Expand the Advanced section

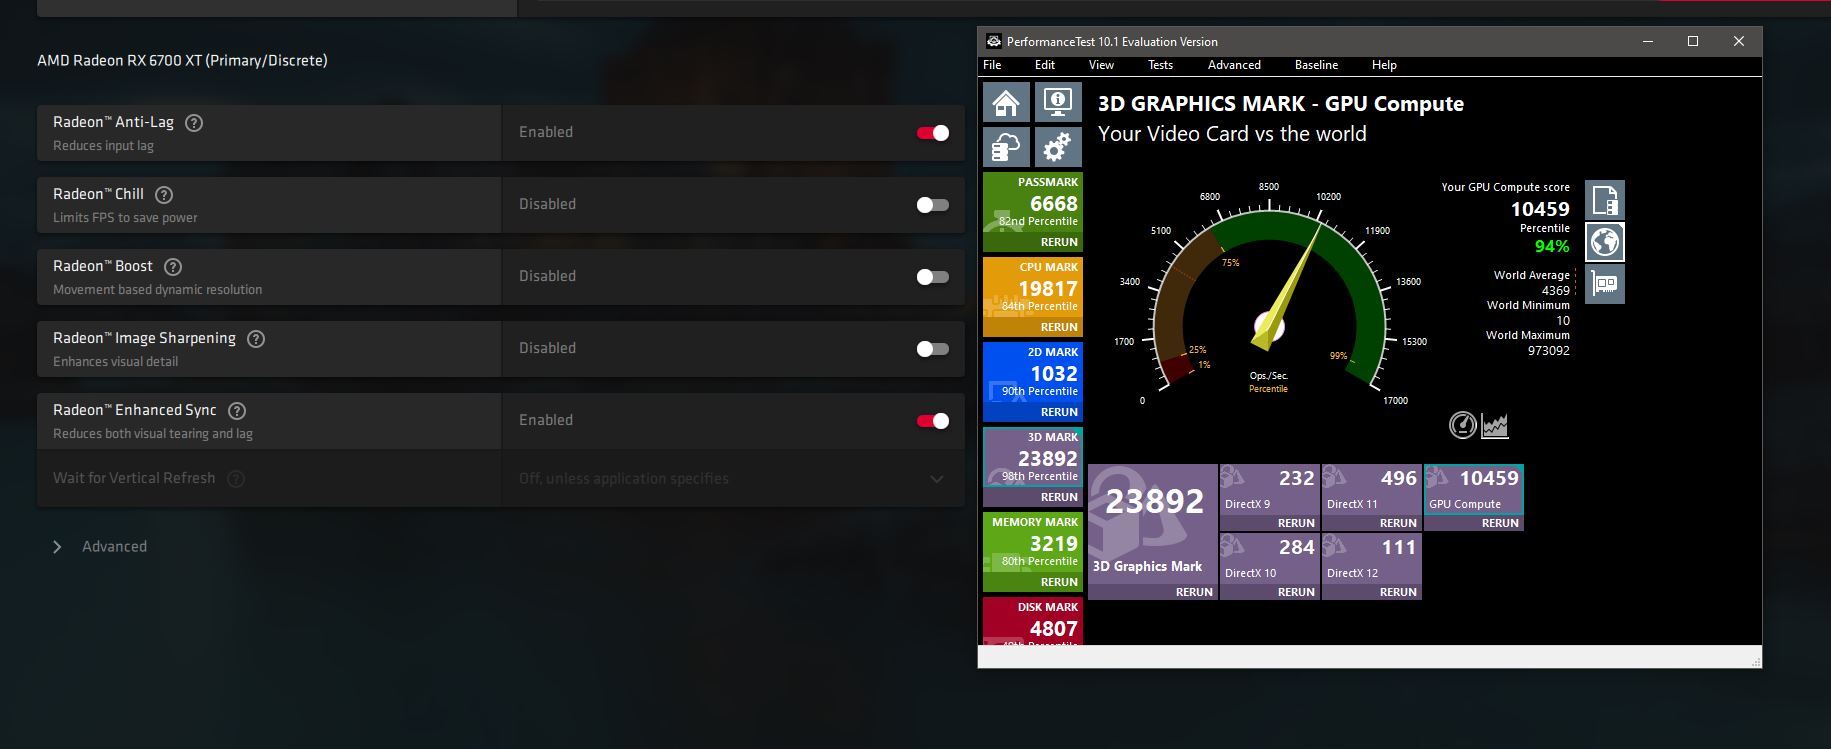click(x=100, y=547)
